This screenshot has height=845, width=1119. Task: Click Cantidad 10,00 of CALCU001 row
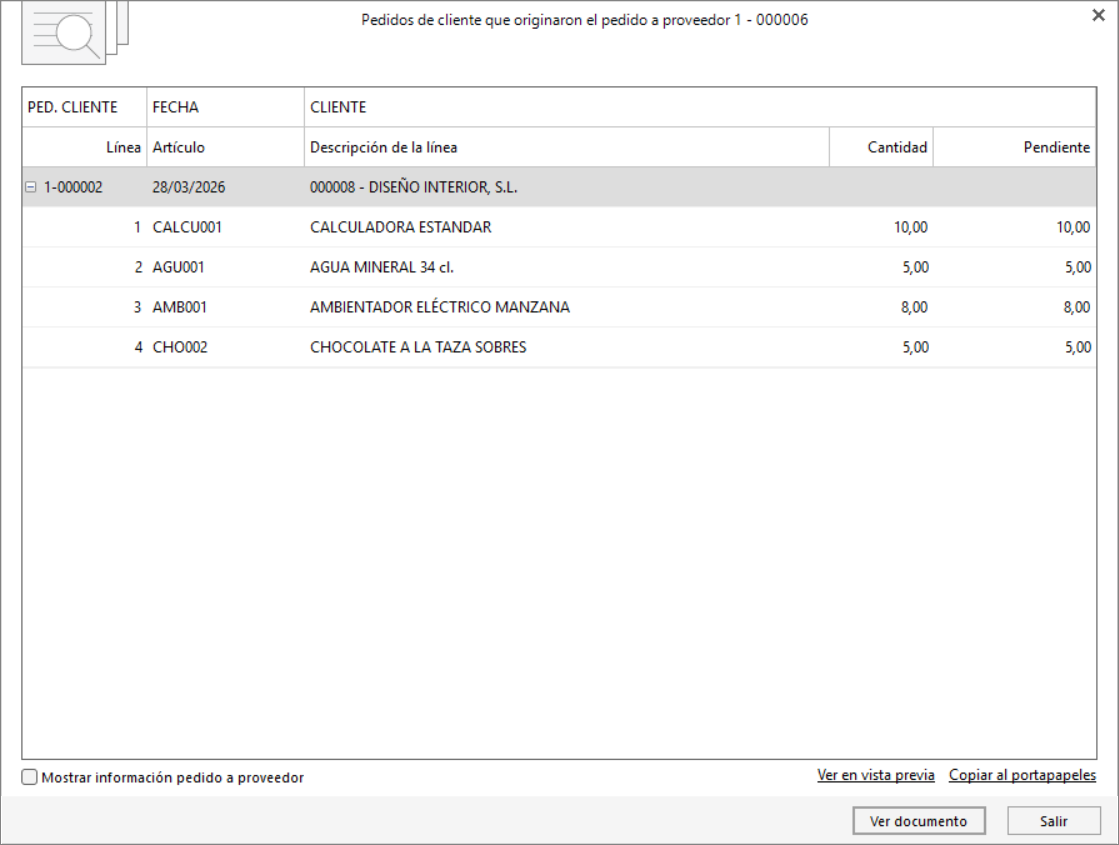[x=911, y=227]
